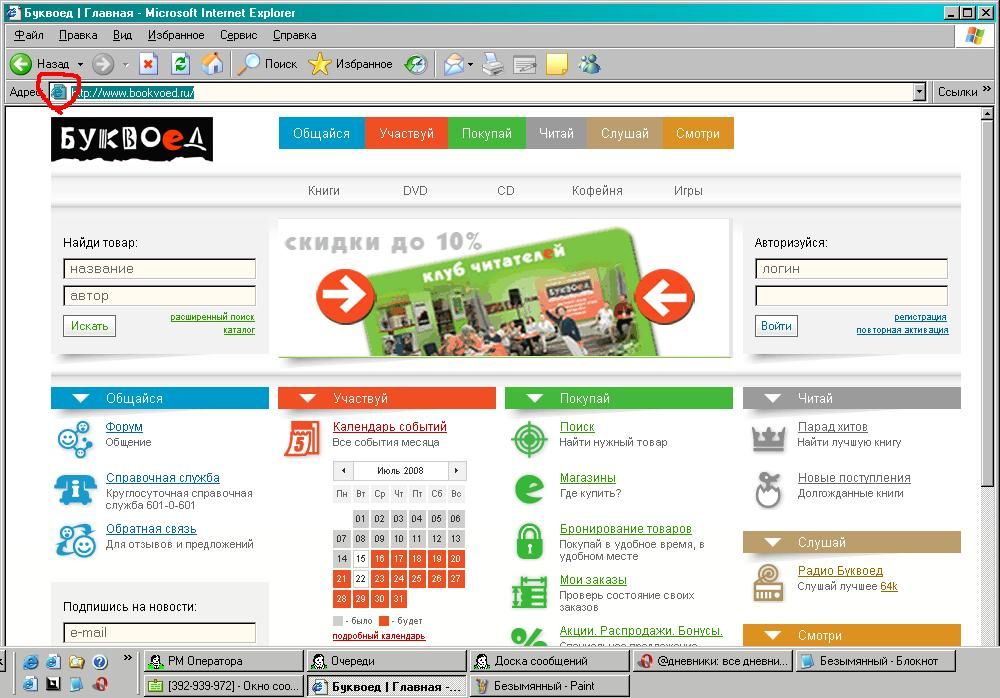Screen dimensions: 1000x698
Task: Click the Mail envelope toolbar icon
Action: [x=453, y=64]
